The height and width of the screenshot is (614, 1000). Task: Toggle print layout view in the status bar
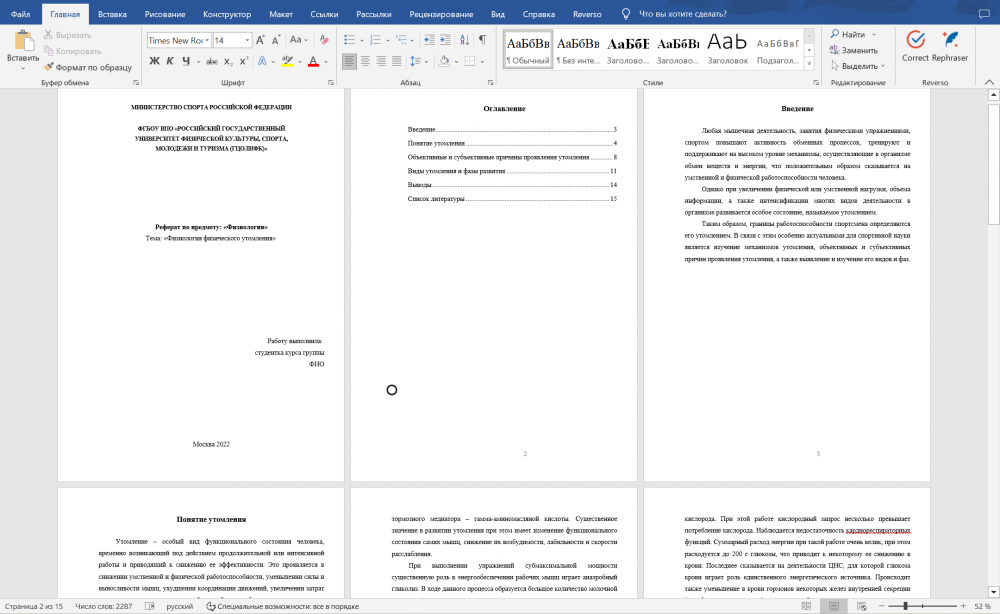coord(834,606)
